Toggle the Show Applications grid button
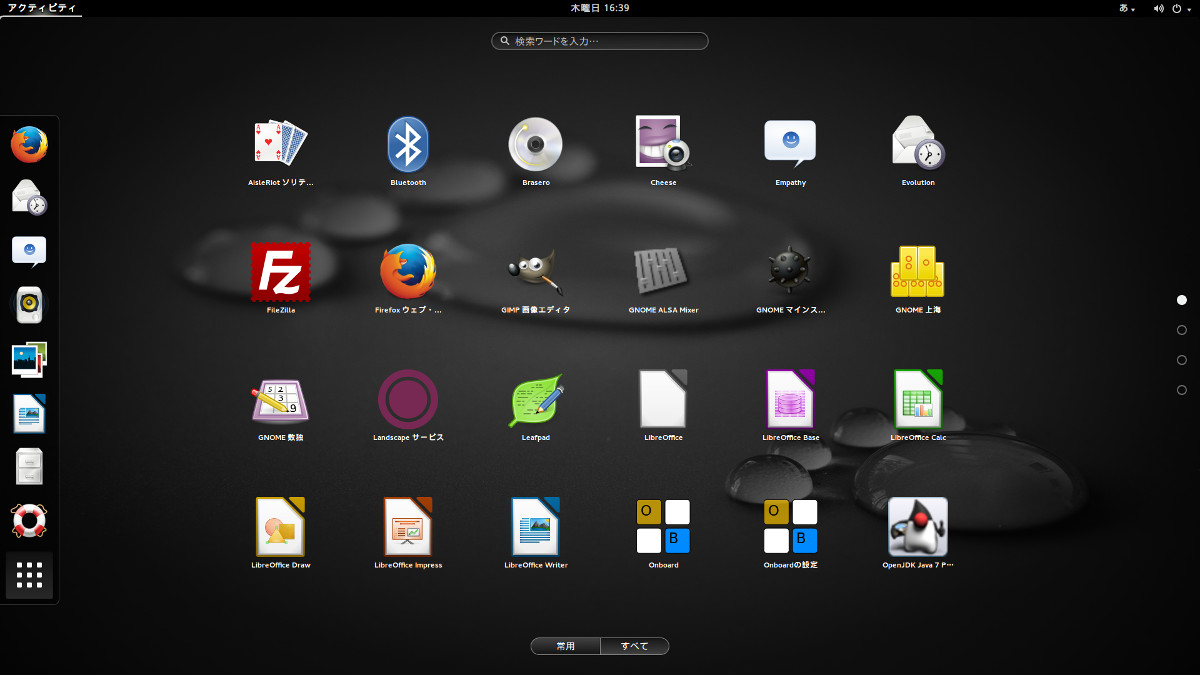Image resolution: width=1200 pixels, height=675 pixels. click(x=30, y=576)
